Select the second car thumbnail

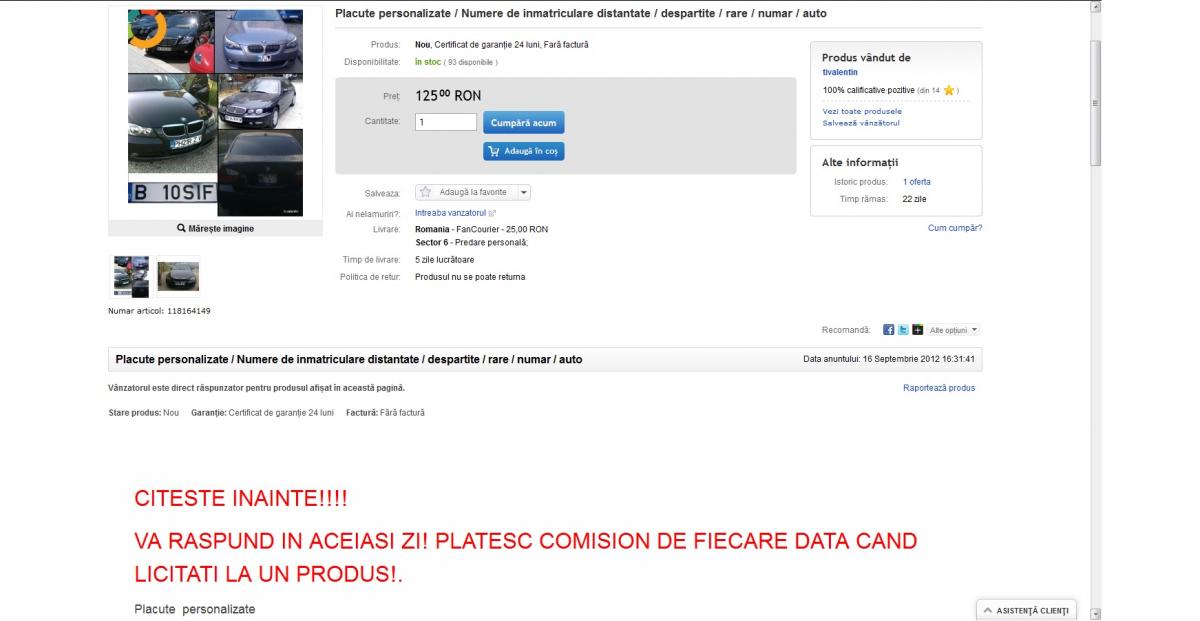(178, 276)
